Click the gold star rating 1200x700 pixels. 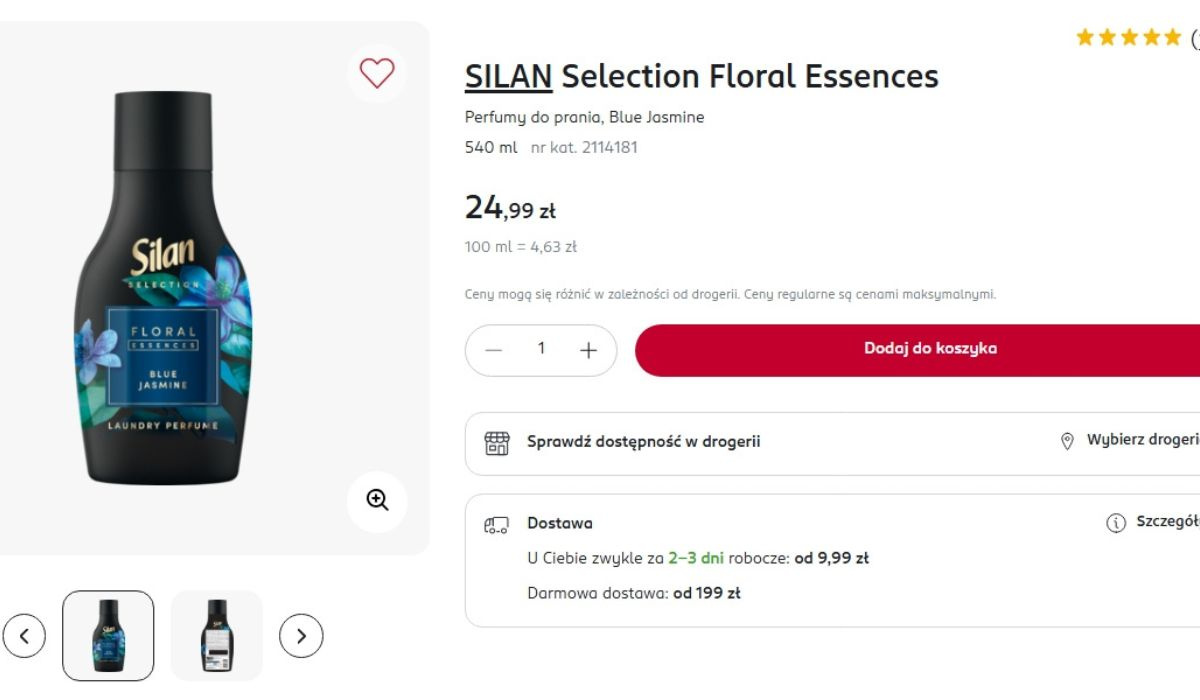(x=1128, y=38)
